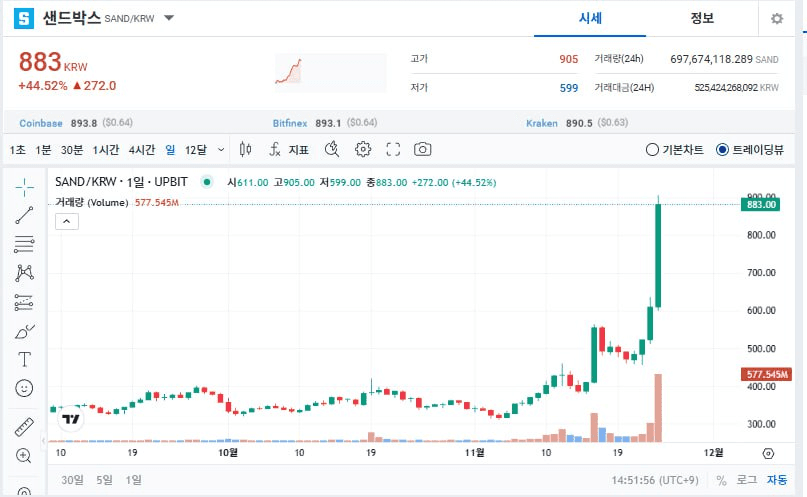Click the 고가 905 value
The image size is (807, 497).
click(569, 59)
